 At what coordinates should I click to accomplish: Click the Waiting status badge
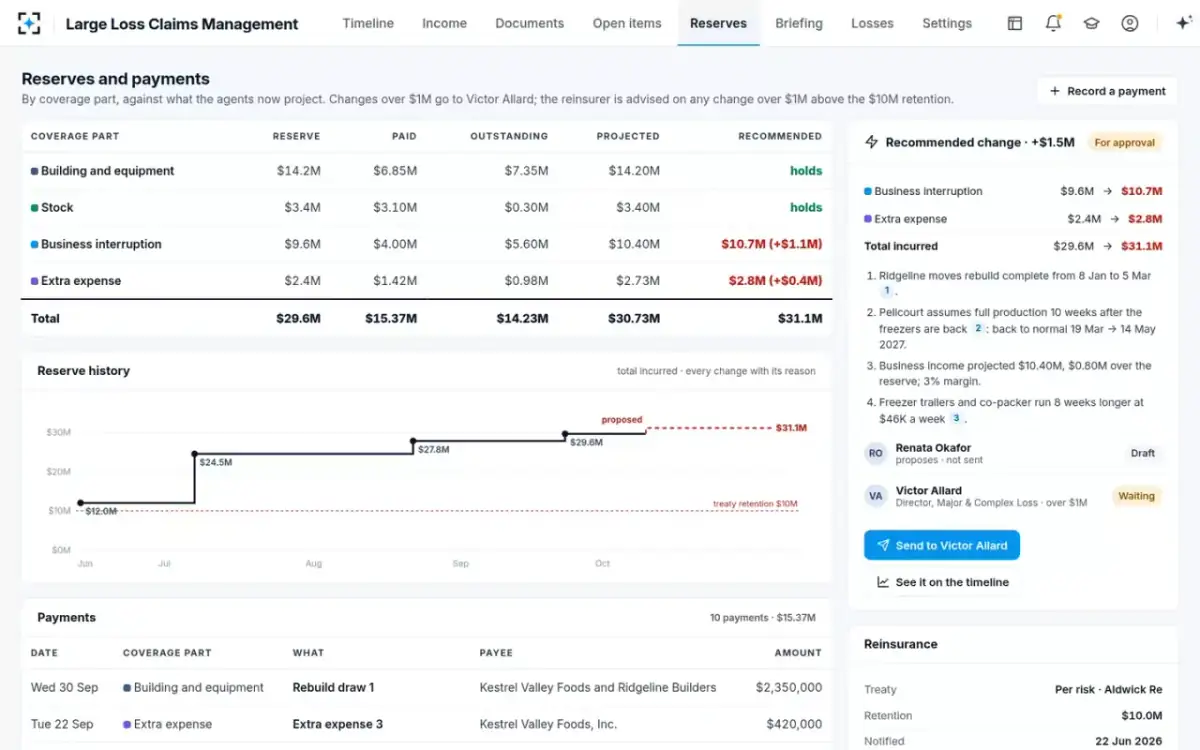click(1136, 496)
